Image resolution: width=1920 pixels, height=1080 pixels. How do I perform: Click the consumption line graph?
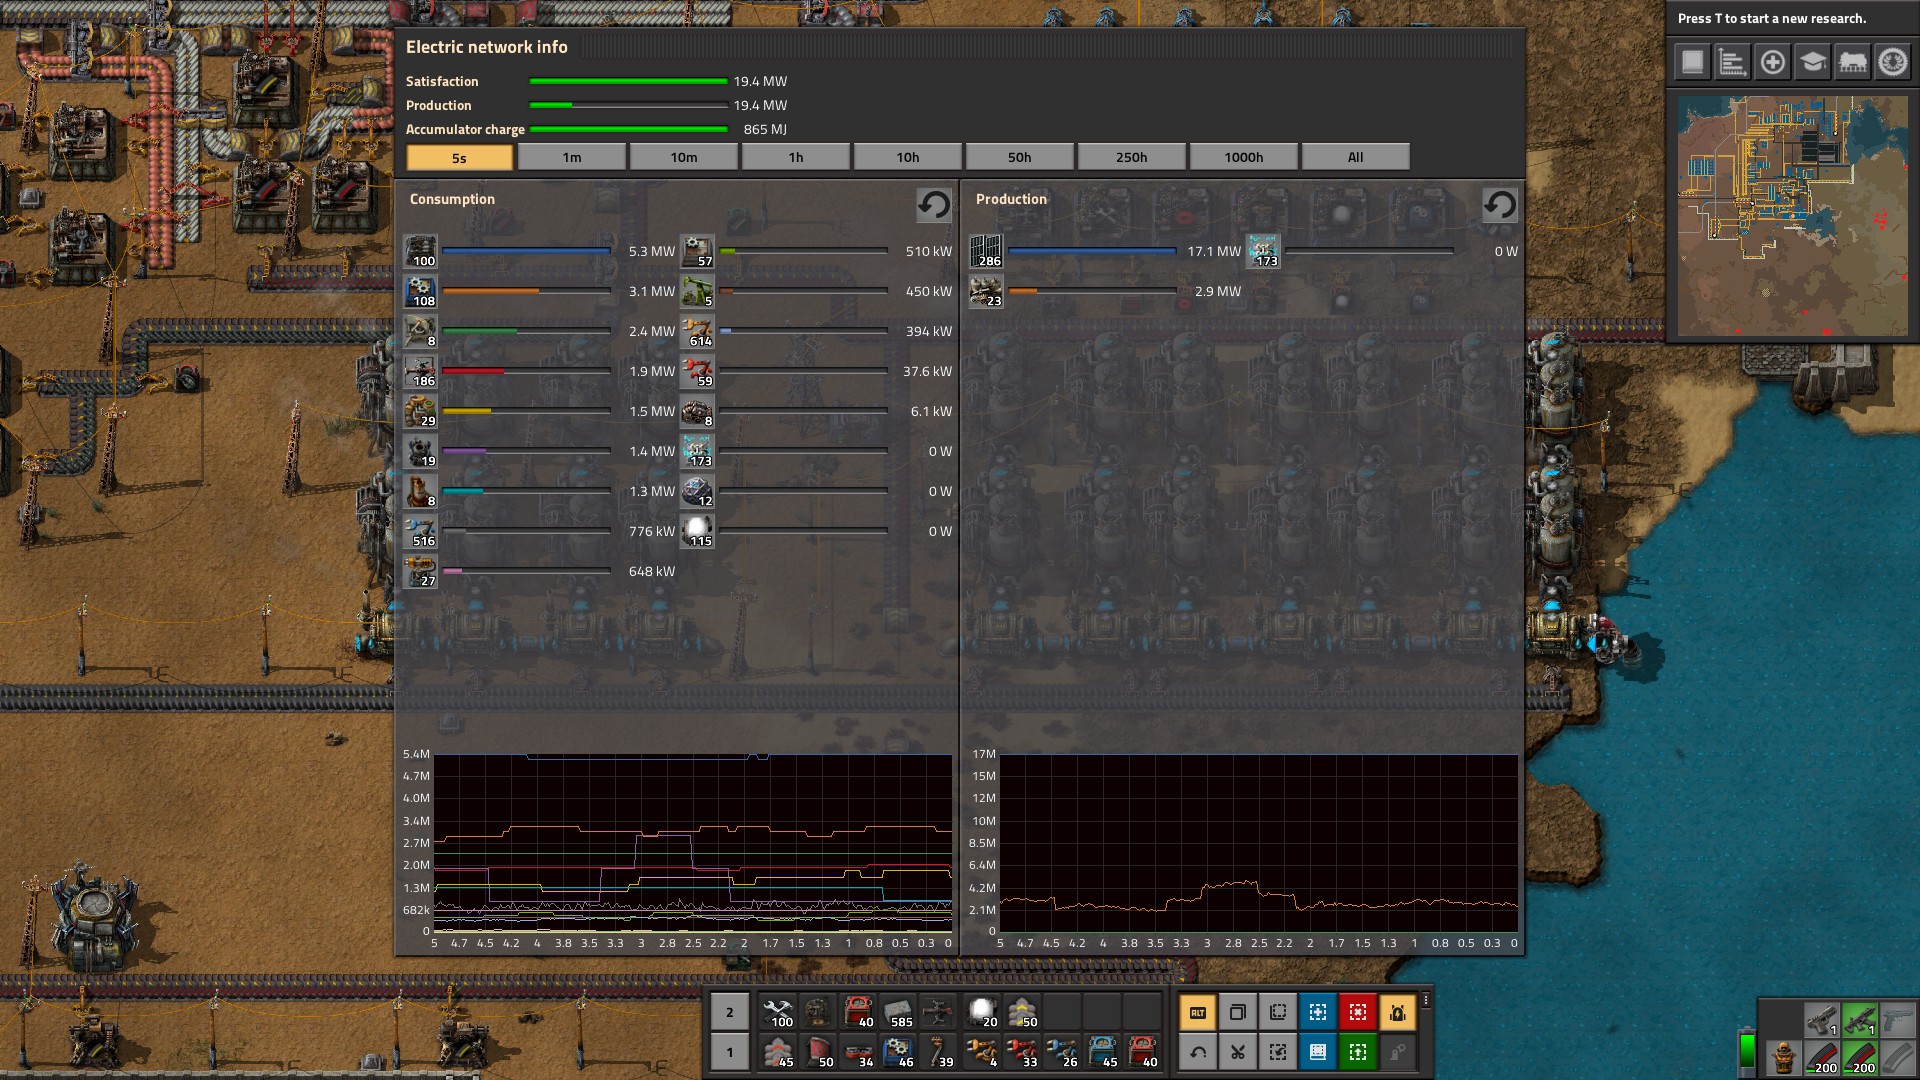692,844
